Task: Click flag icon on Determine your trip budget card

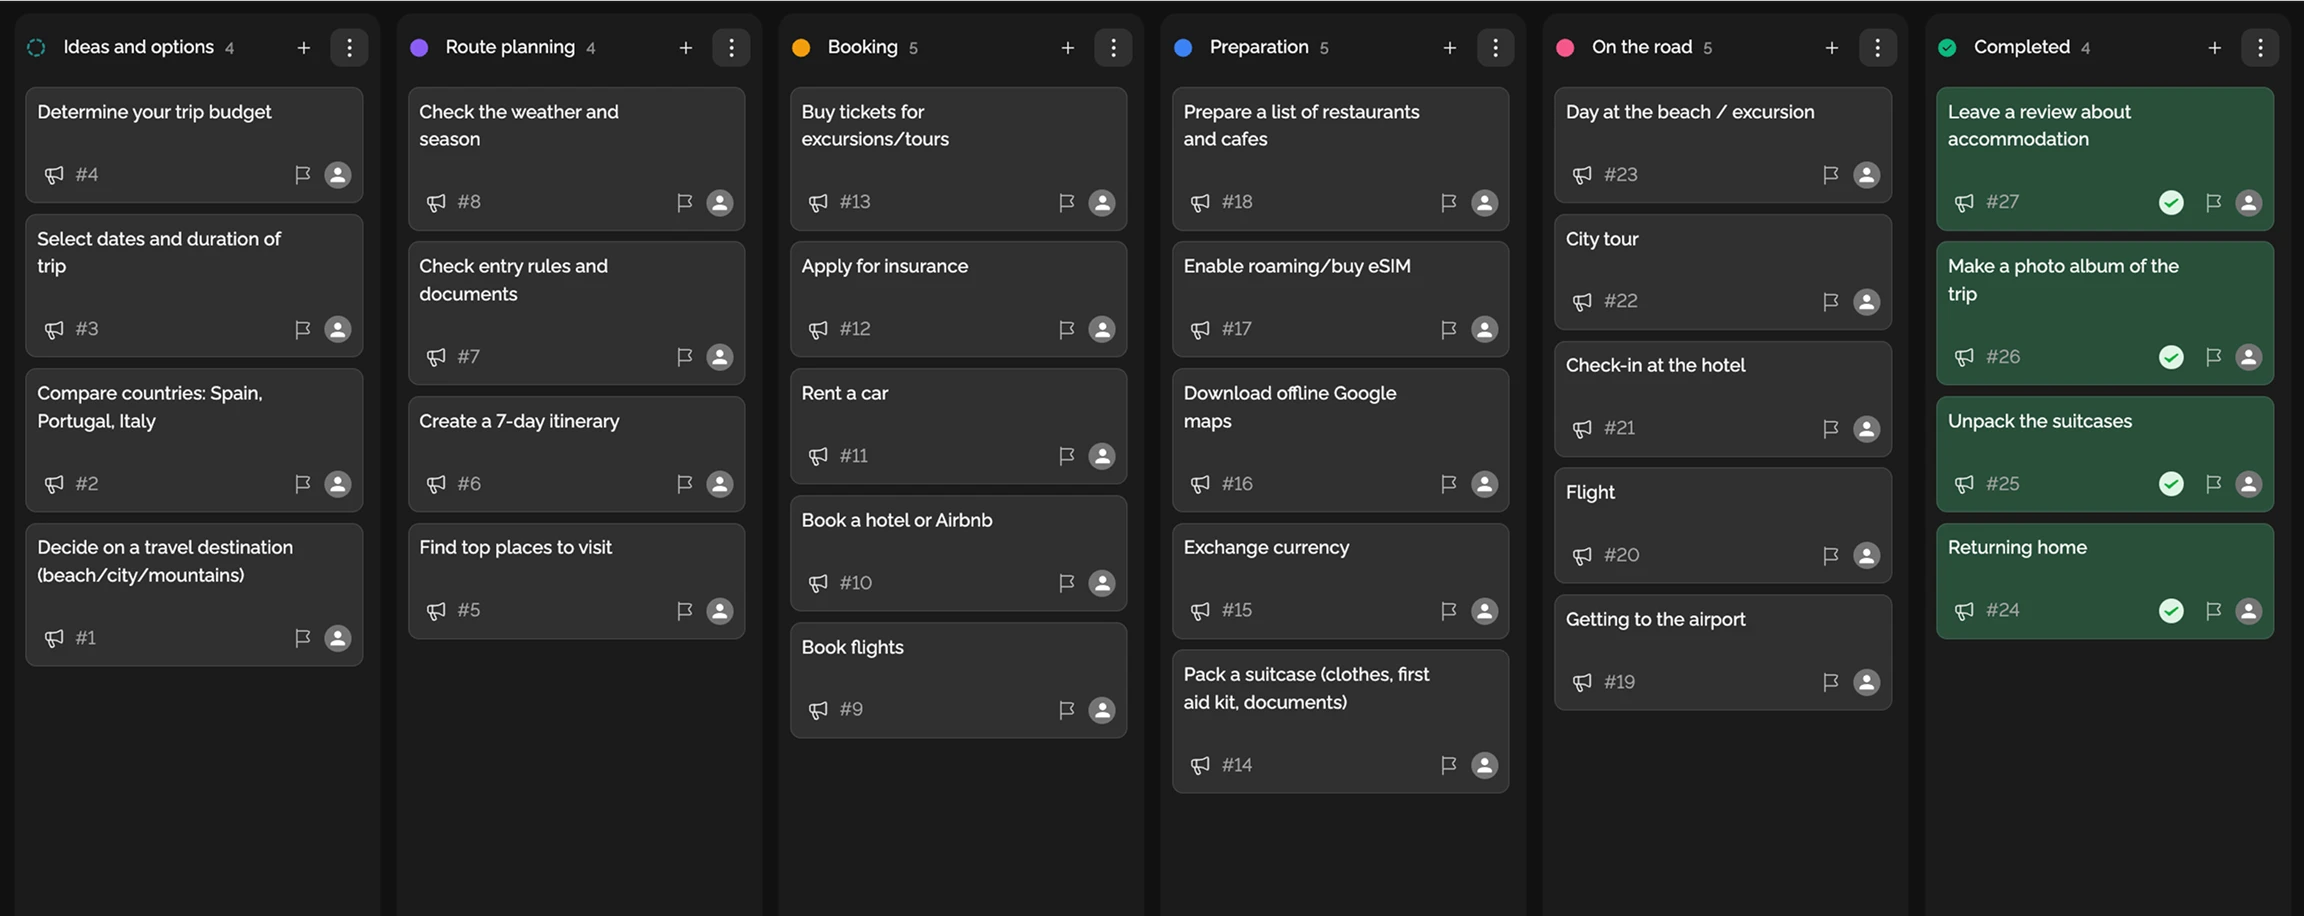Action: pyautogui.click(x=302, y=175)
